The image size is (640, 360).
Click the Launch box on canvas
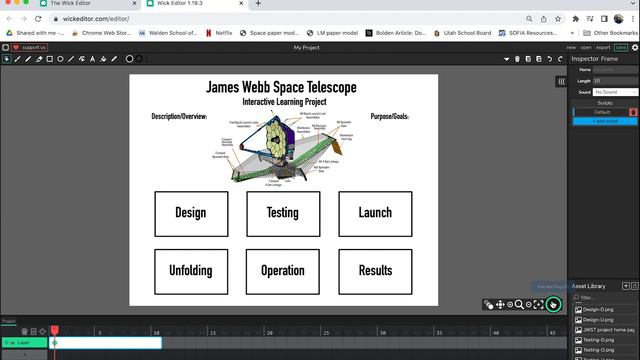click(375, 214)
